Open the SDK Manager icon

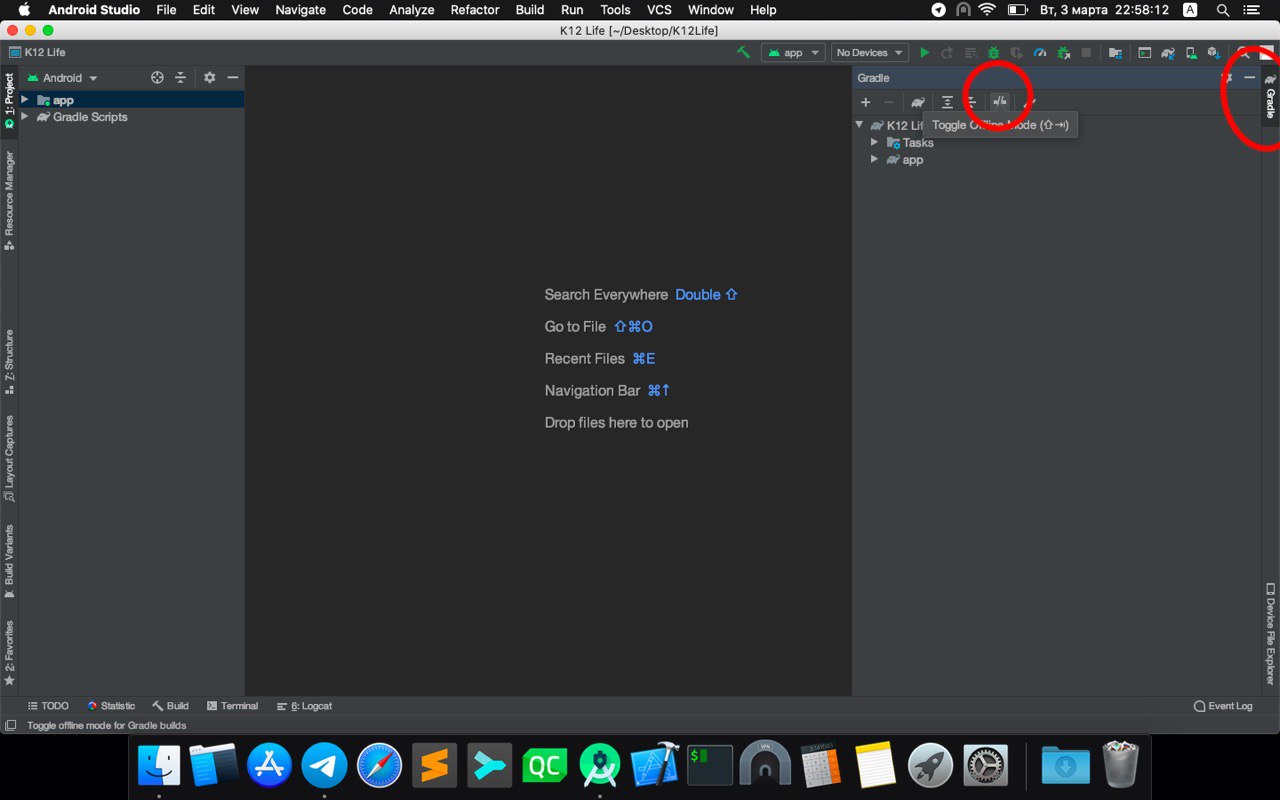pyautogui.click(x=1213, y=52)
